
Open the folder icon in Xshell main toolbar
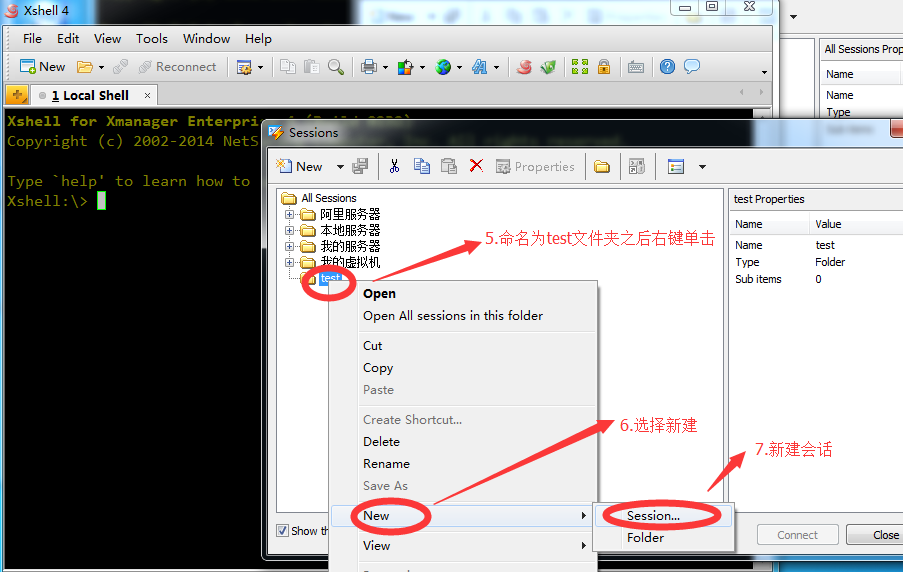click(x=85, y=67)
